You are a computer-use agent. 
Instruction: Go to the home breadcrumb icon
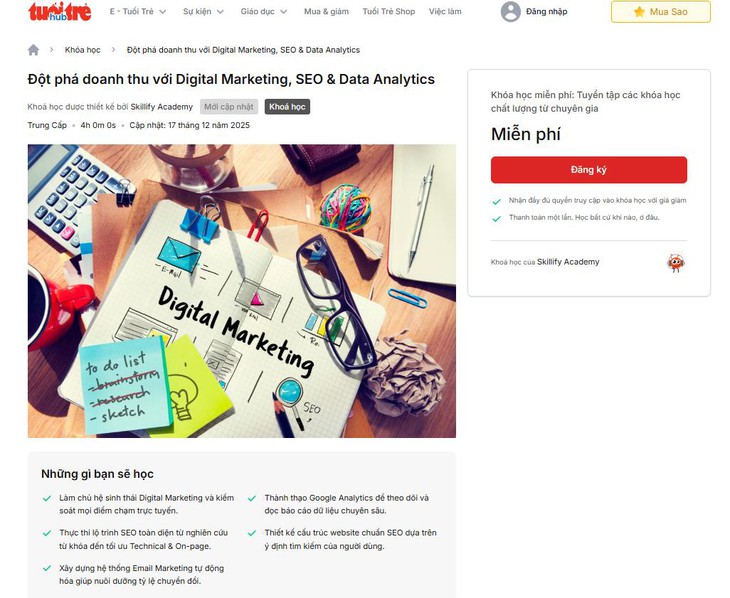point(34,50)
